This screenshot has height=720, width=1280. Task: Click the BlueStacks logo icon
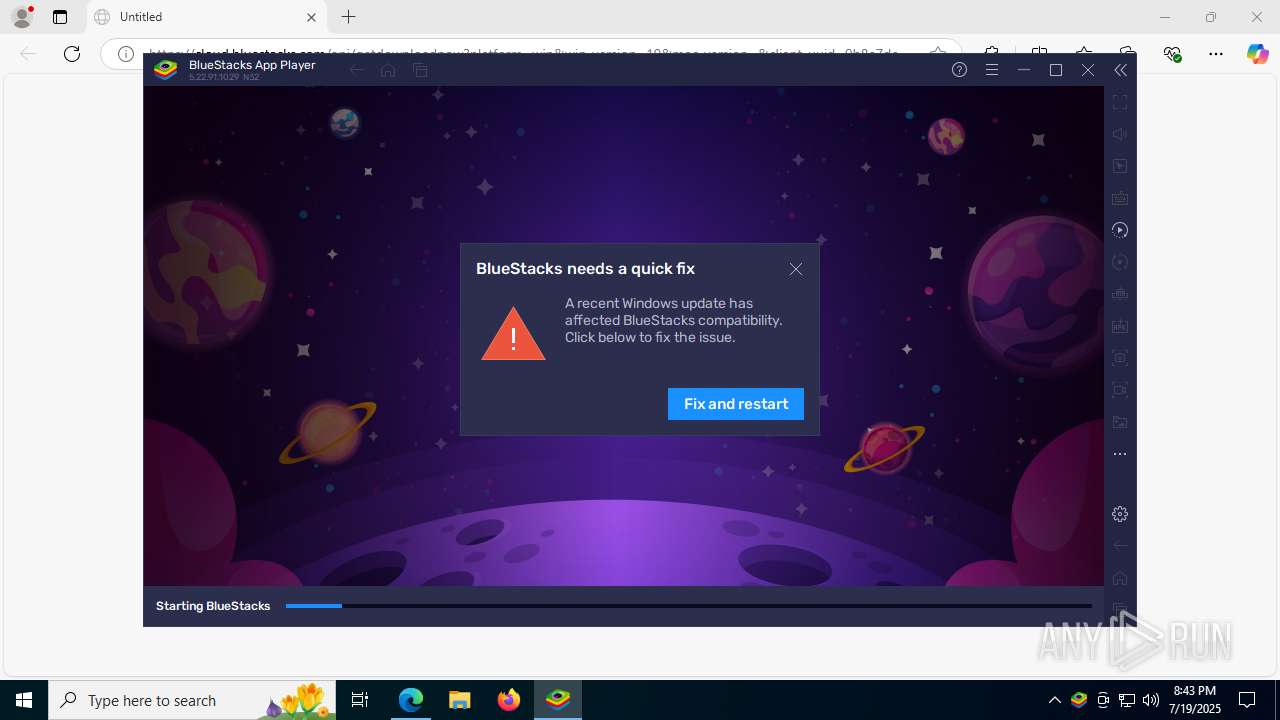pyautogui.click(x=166, y=70)
